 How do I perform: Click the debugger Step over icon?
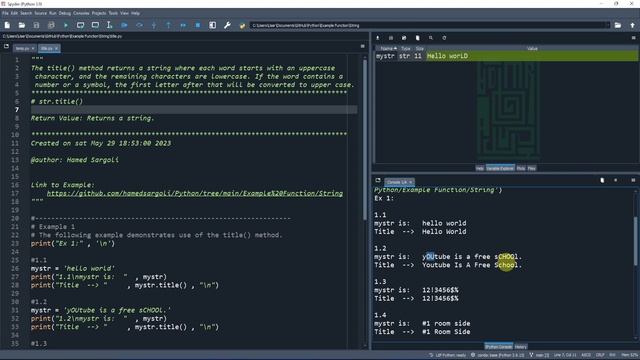click(x=139, y=25)
